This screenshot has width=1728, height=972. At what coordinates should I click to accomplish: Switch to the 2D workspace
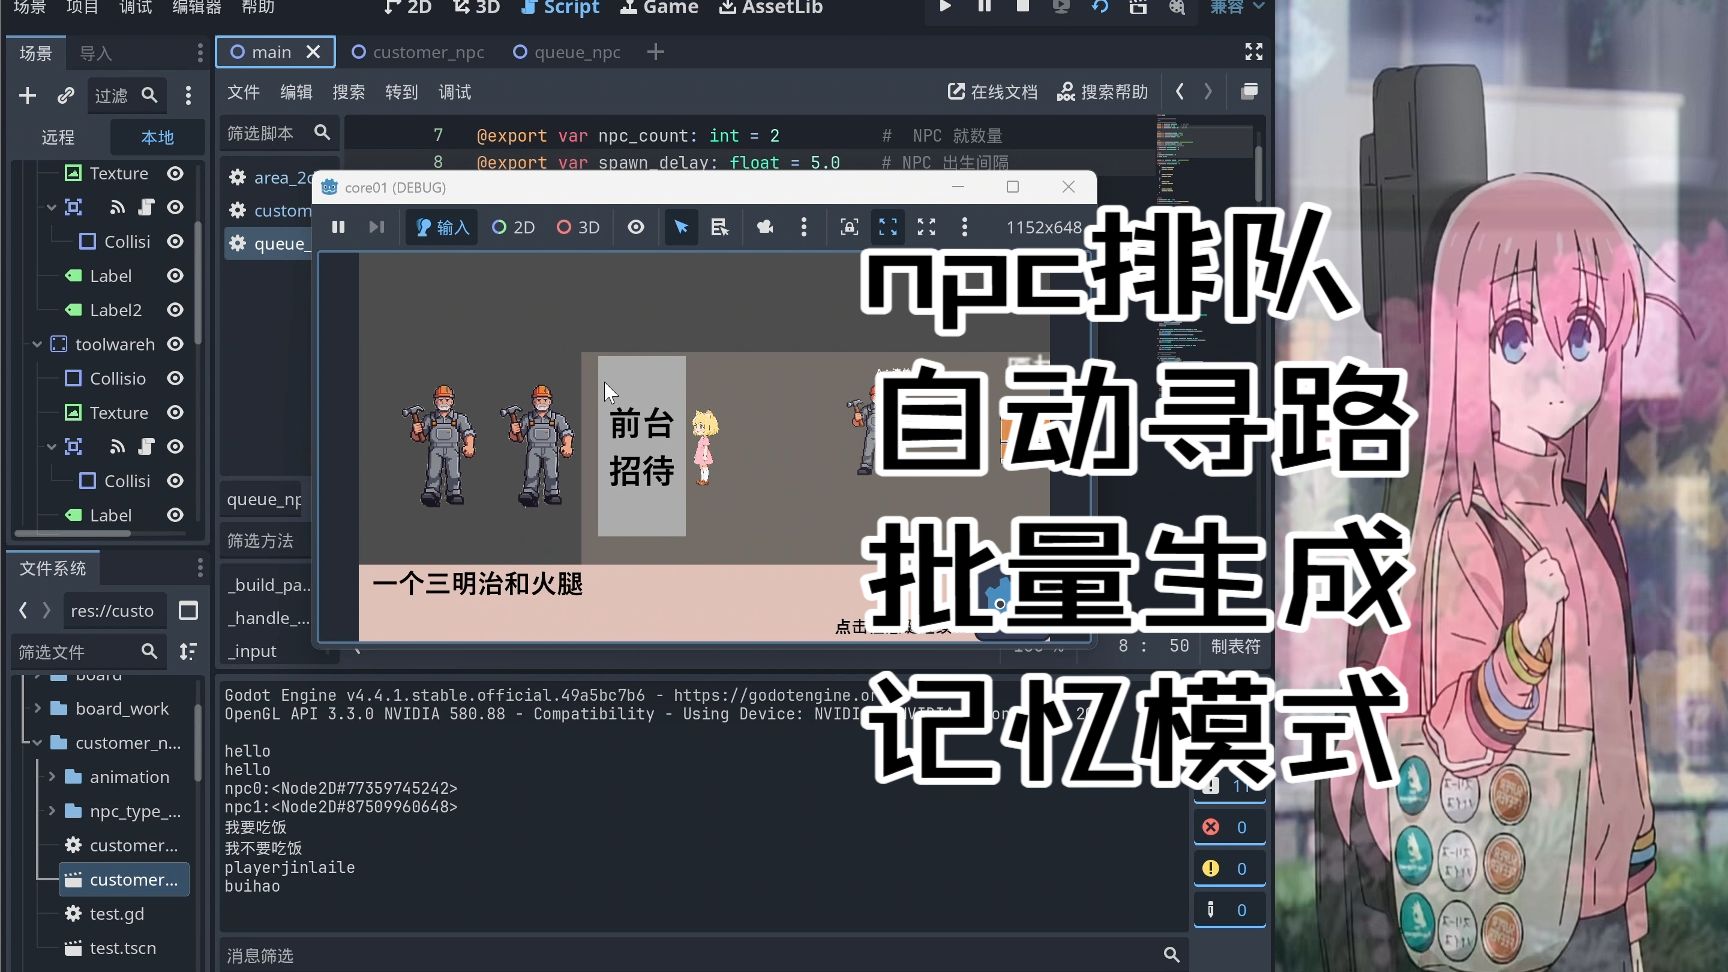tap(408, 8)
